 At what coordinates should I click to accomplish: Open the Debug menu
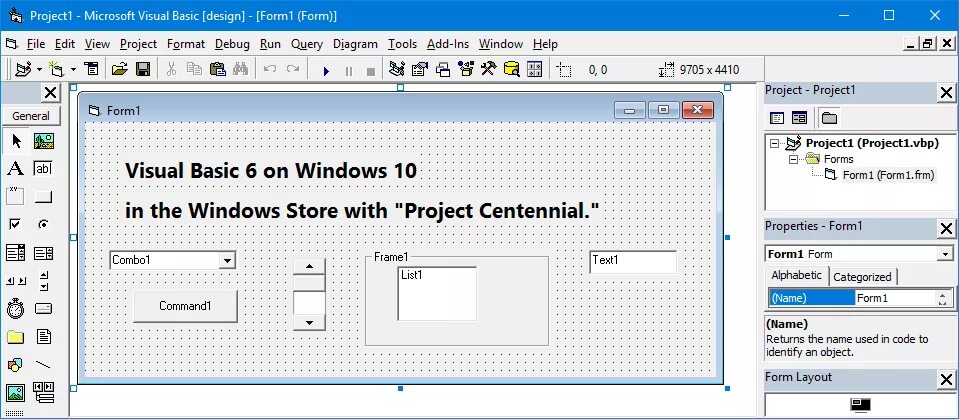click(232, 44)
